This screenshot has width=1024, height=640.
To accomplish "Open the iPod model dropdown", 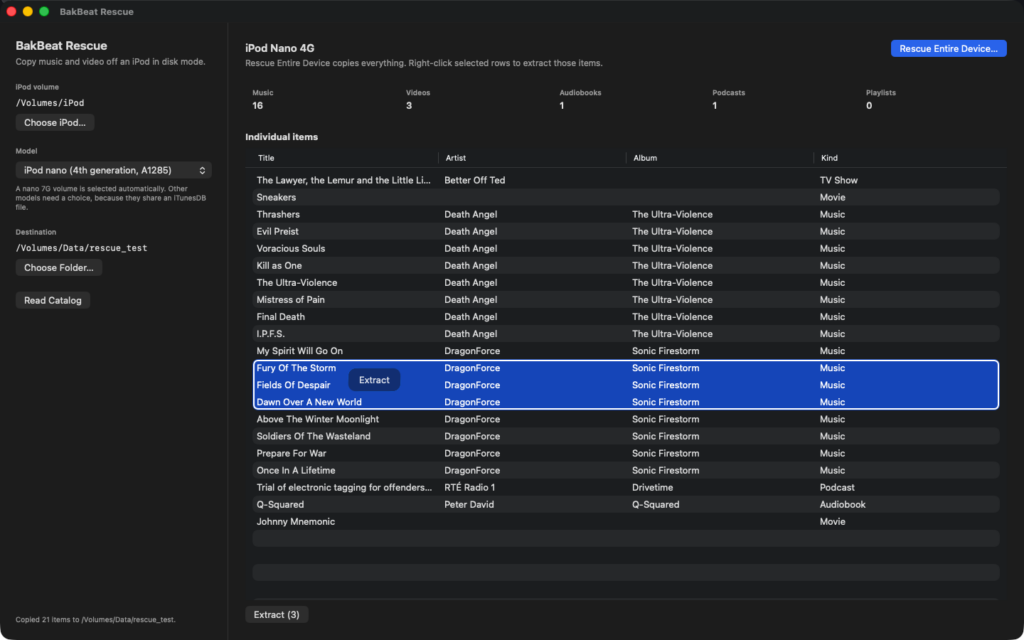I will 114,170.
